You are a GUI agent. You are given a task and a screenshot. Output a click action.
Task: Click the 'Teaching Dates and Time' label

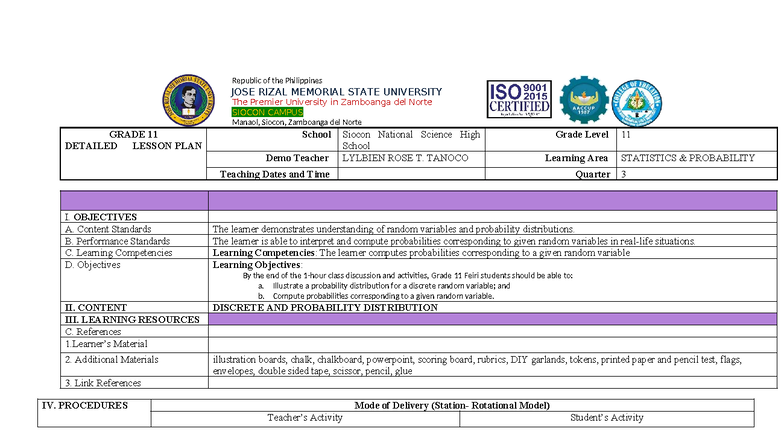[274, 174]
